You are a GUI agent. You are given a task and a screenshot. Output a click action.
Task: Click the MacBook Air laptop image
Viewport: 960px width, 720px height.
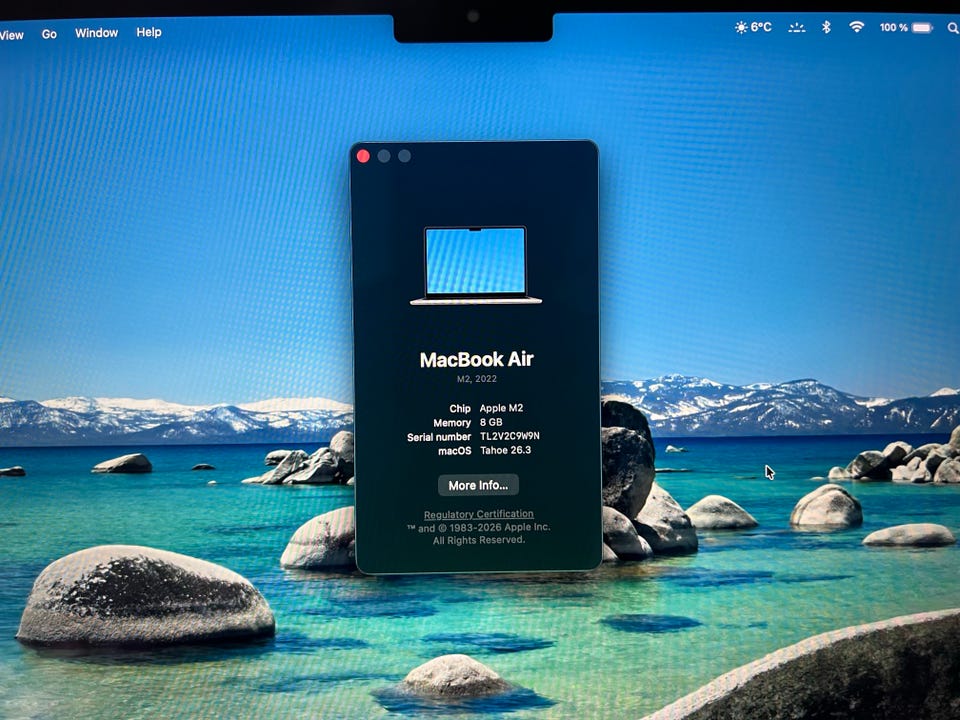coord(476,265)
